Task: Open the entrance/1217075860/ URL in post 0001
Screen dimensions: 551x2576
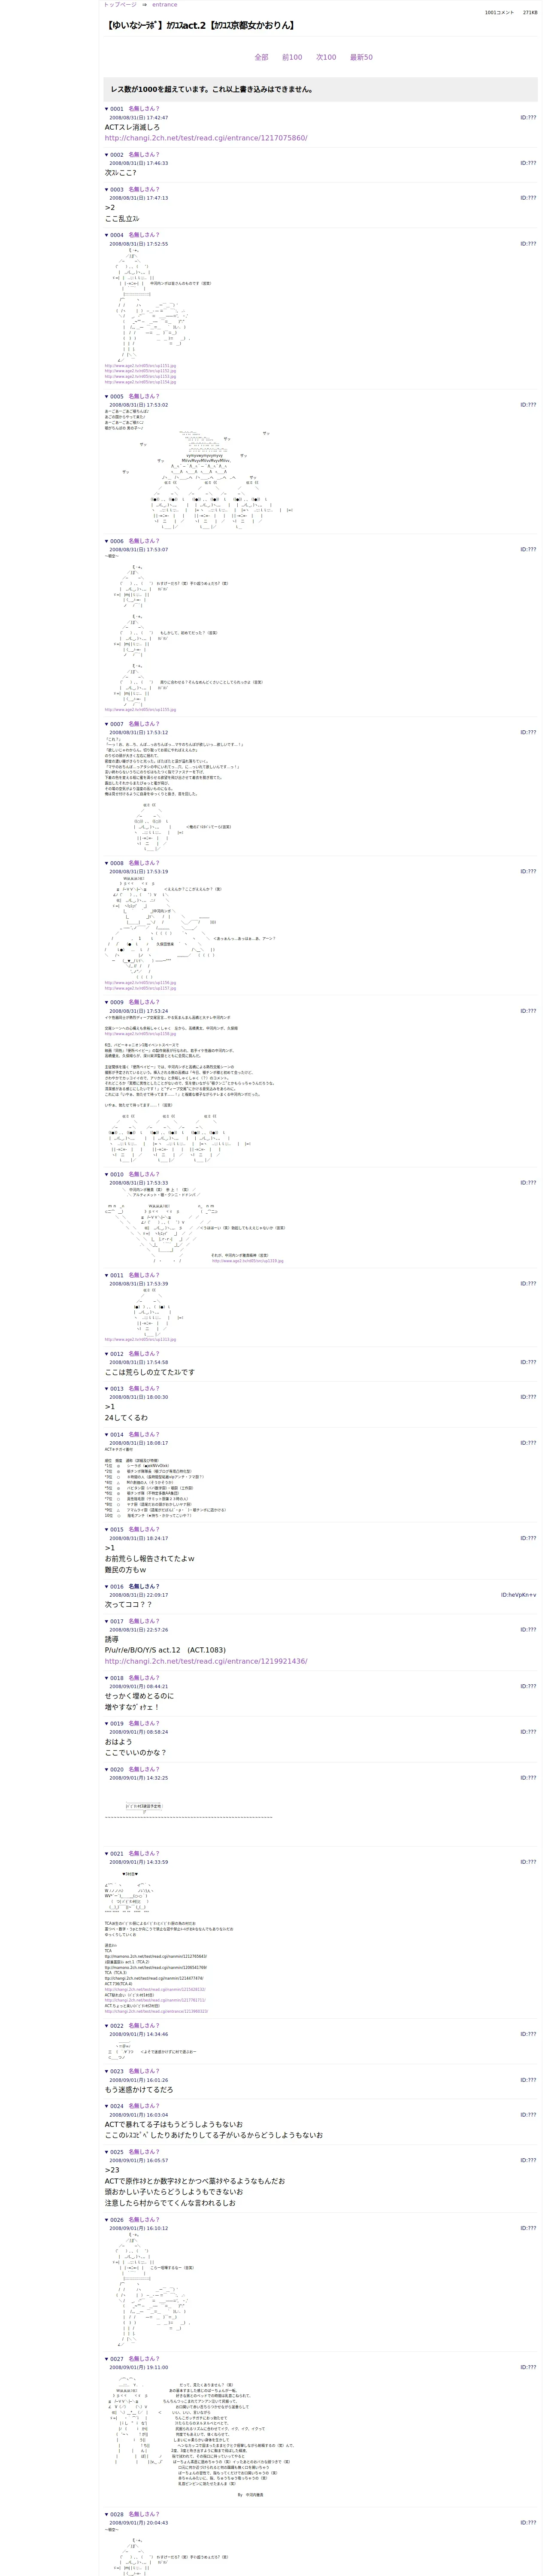Action: point(206,138)
